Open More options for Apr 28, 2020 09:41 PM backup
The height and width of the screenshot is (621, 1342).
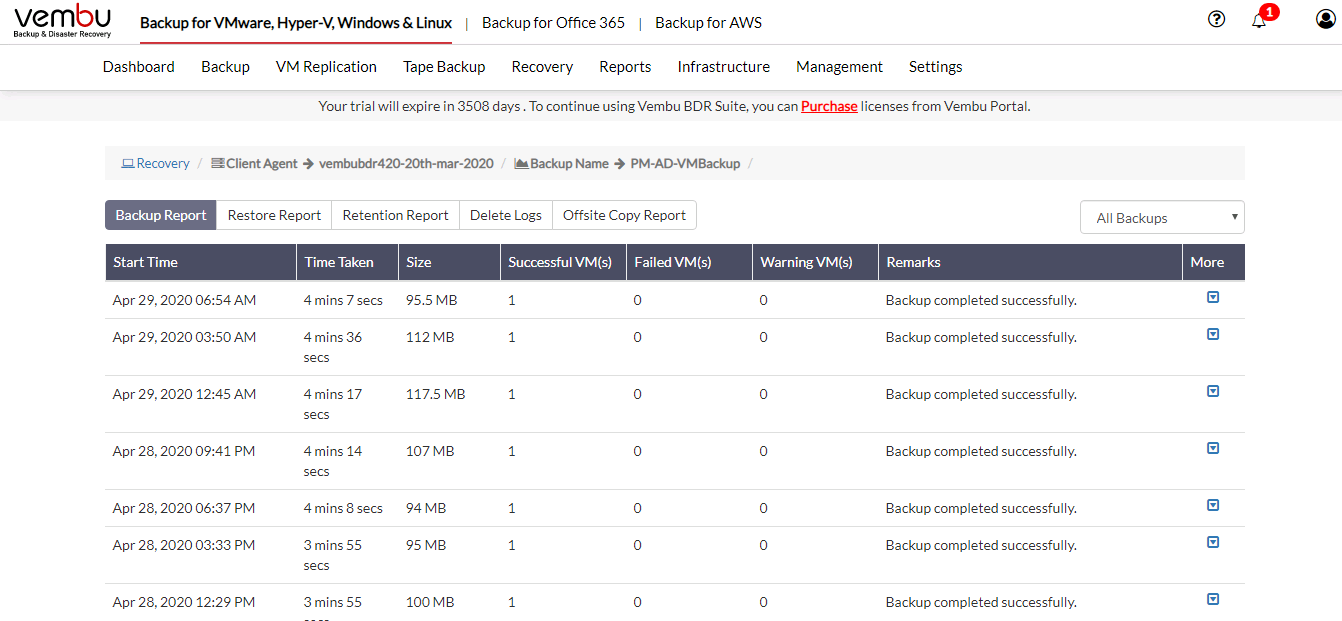[x=1213, y=448]
